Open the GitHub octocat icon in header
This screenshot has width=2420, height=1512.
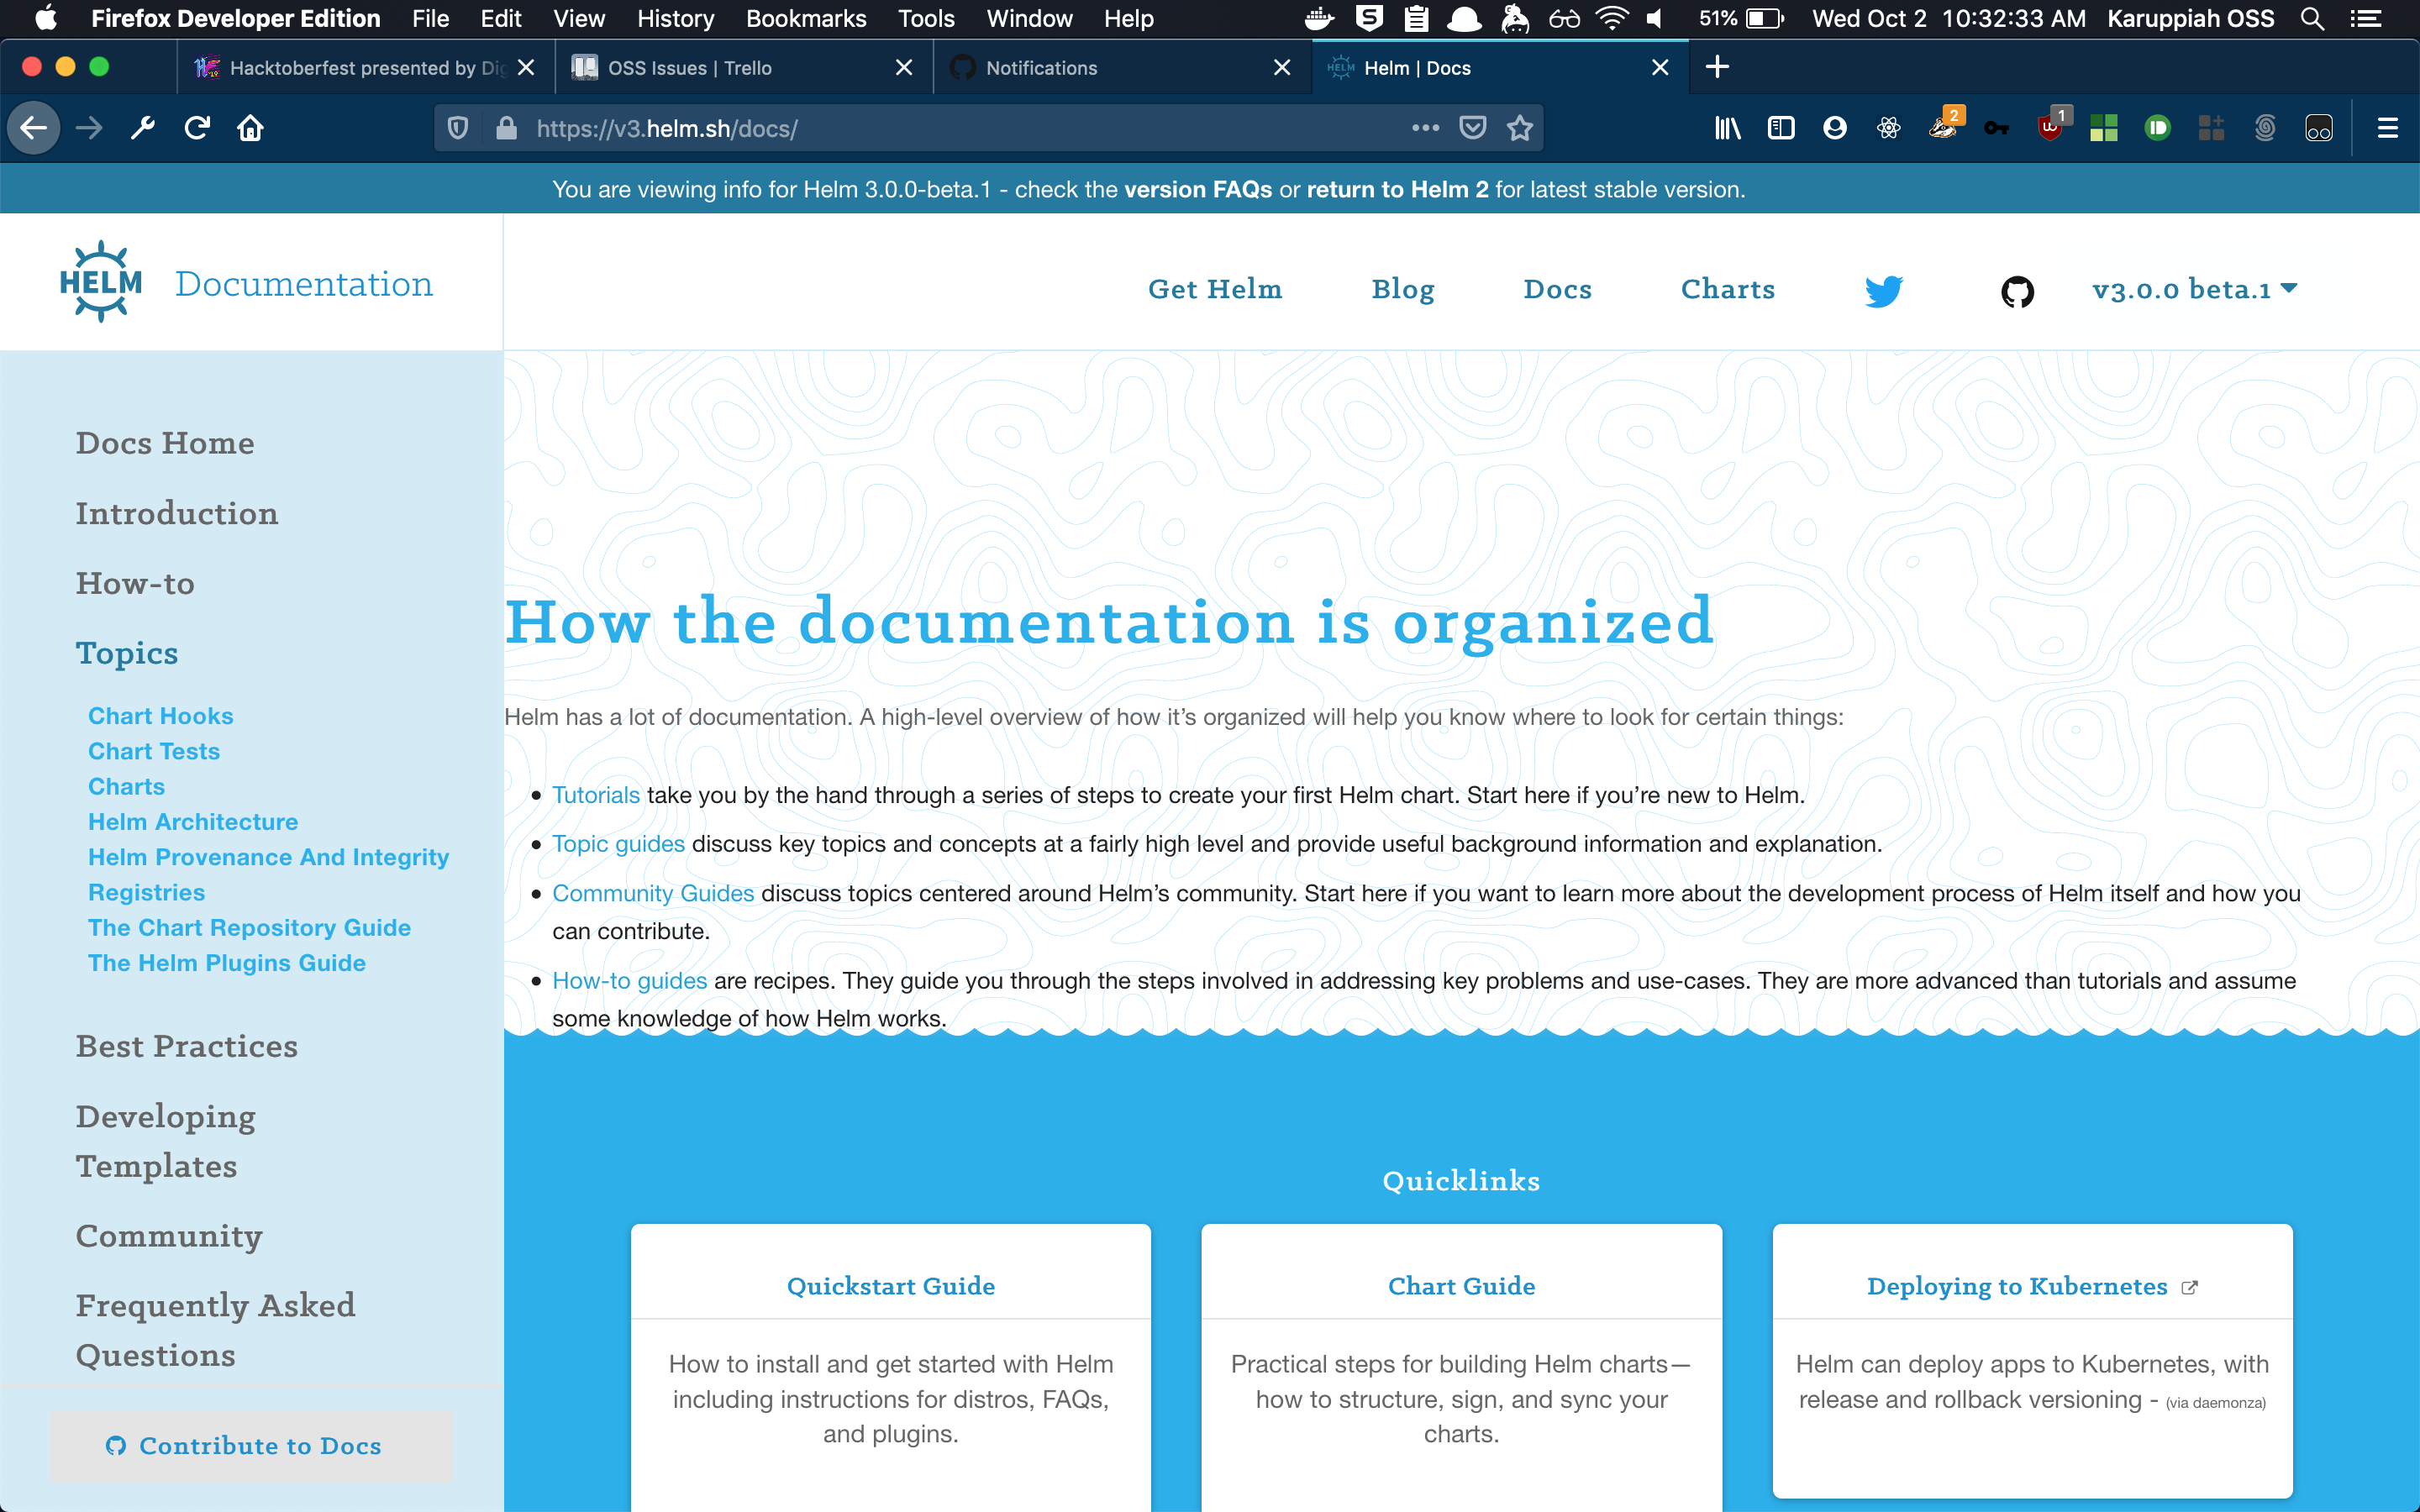(x=2017, y=291)
